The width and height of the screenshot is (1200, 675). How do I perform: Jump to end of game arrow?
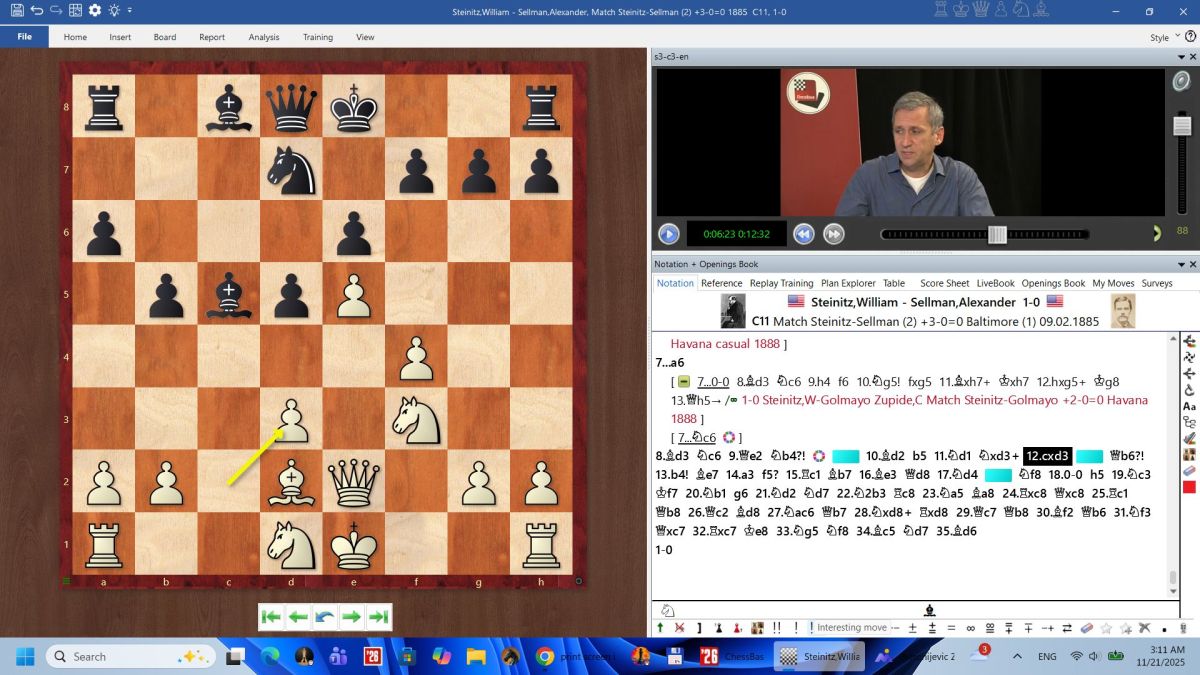coord(378,617)
